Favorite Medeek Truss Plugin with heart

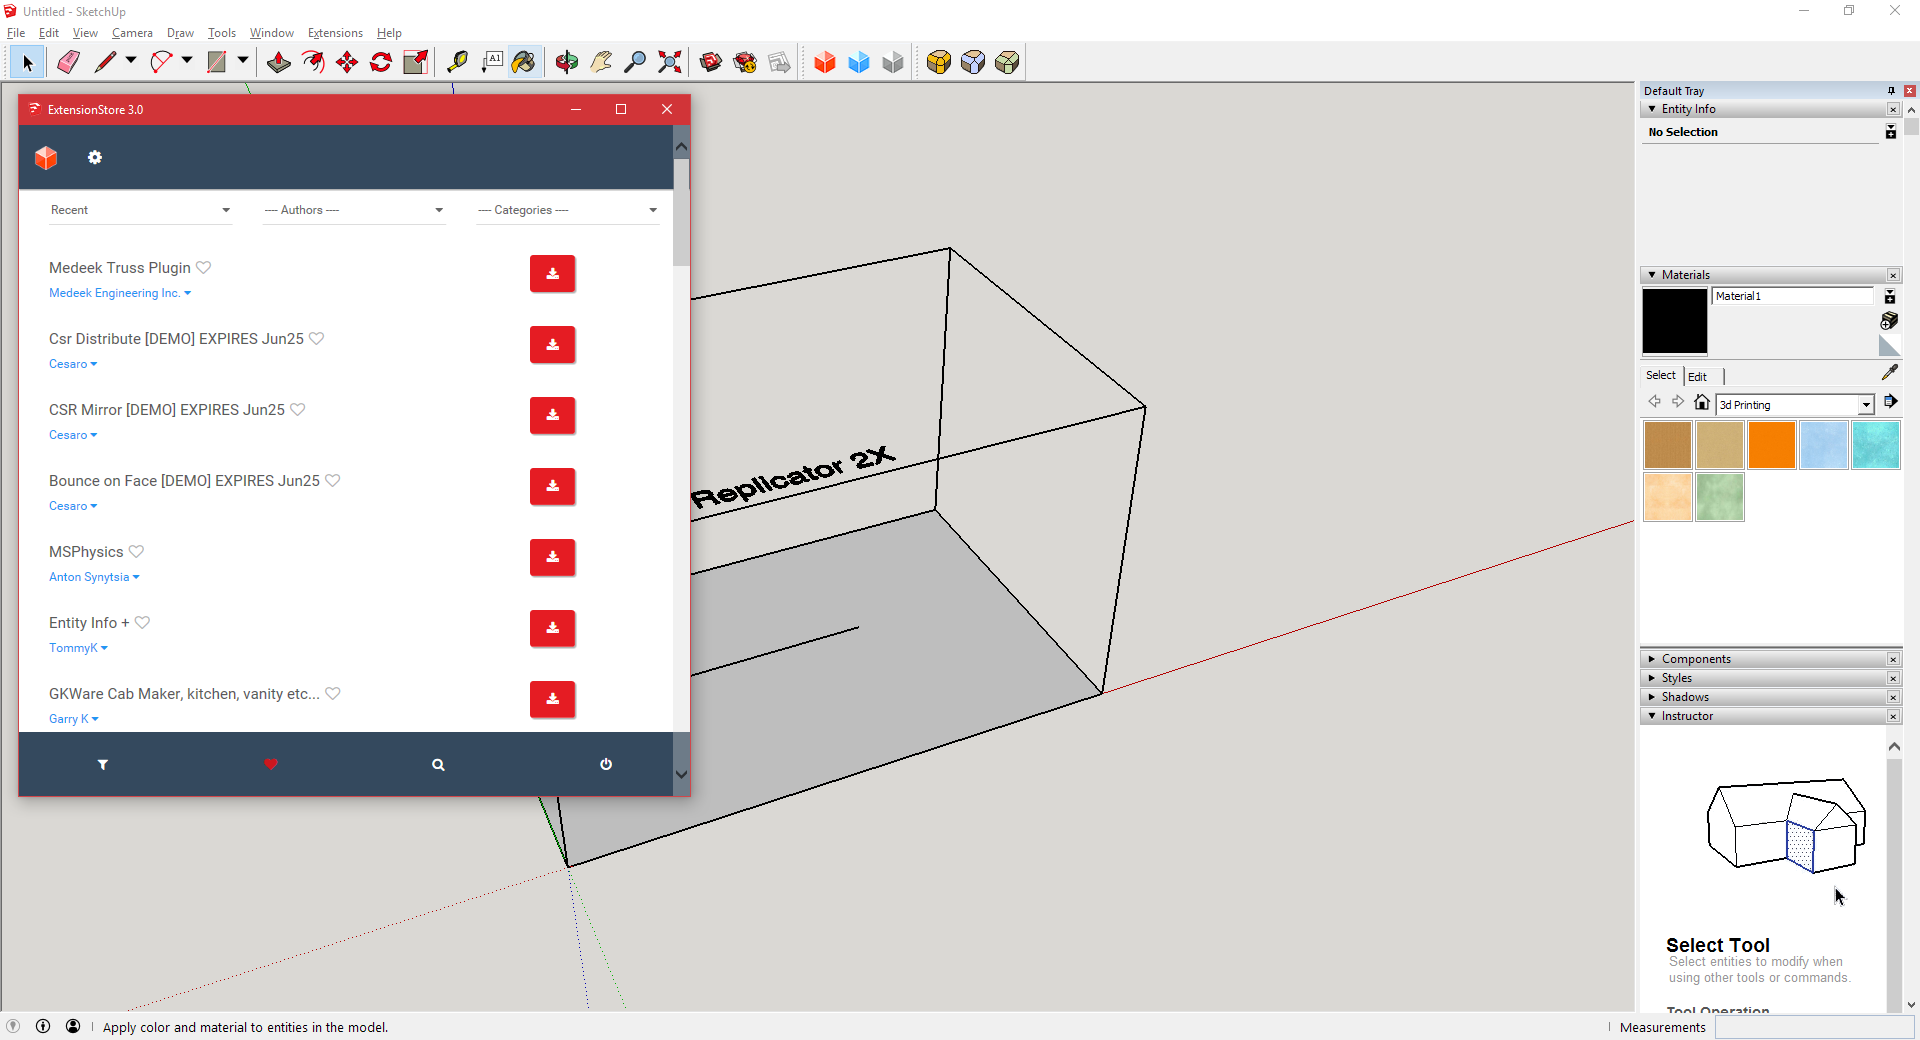(x=204, y=268)
